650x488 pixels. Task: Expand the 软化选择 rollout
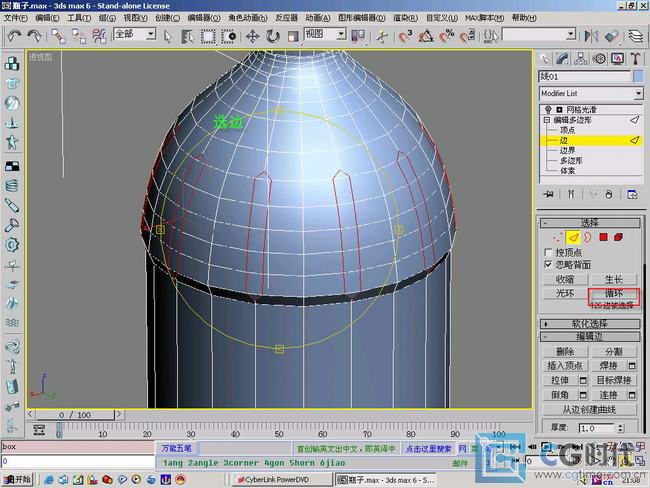click(590, 323)
